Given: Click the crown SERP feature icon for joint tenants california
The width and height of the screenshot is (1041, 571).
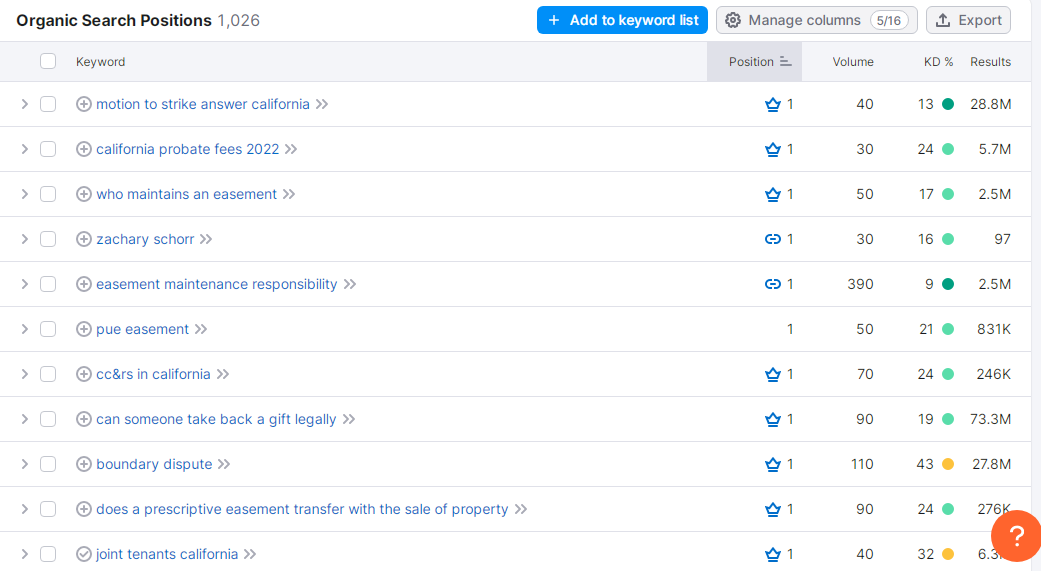Looking at the screenshot, I should [773, 554].
